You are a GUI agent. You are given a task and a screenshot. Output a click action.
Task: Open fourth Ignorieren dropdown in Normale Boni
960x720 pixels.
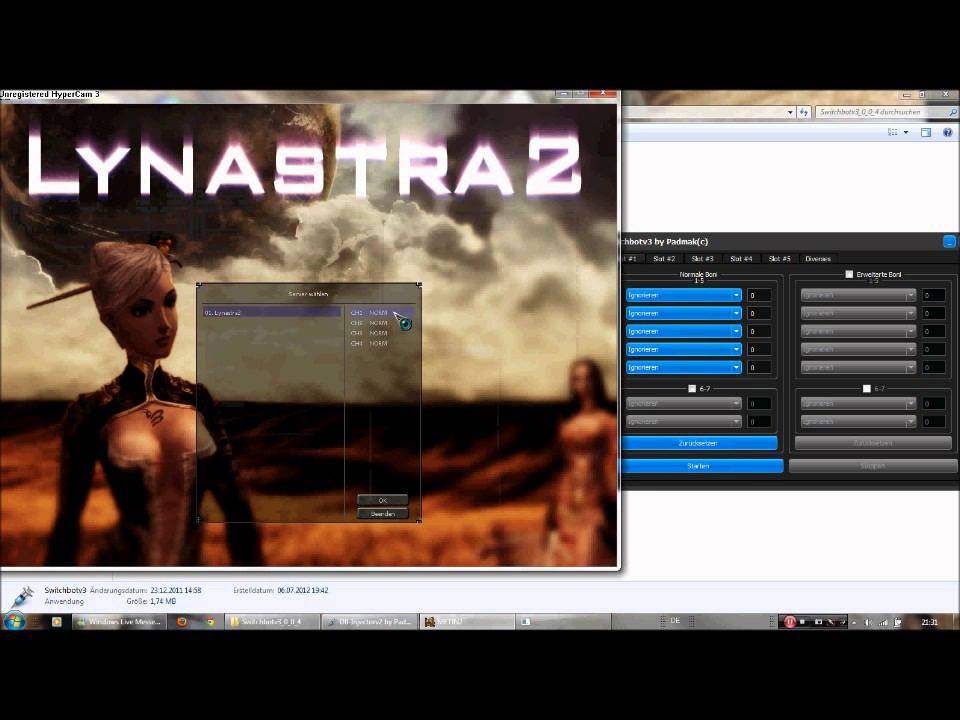click(683, 349)
